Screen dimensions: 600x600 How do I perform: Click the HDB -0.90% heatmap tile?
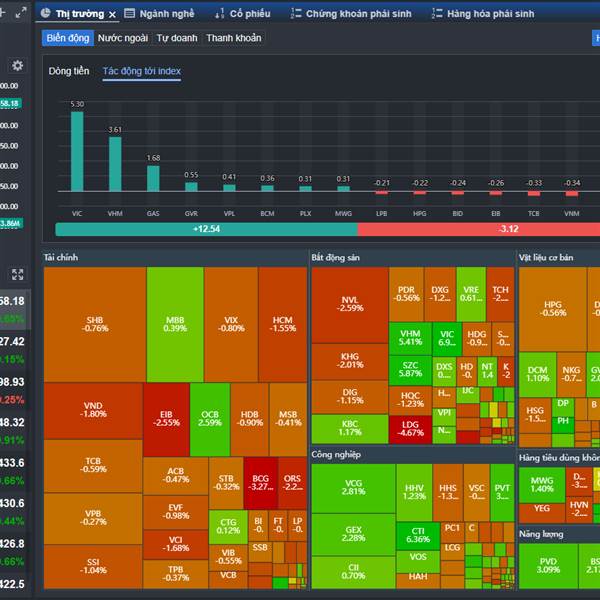coord(249,419)
